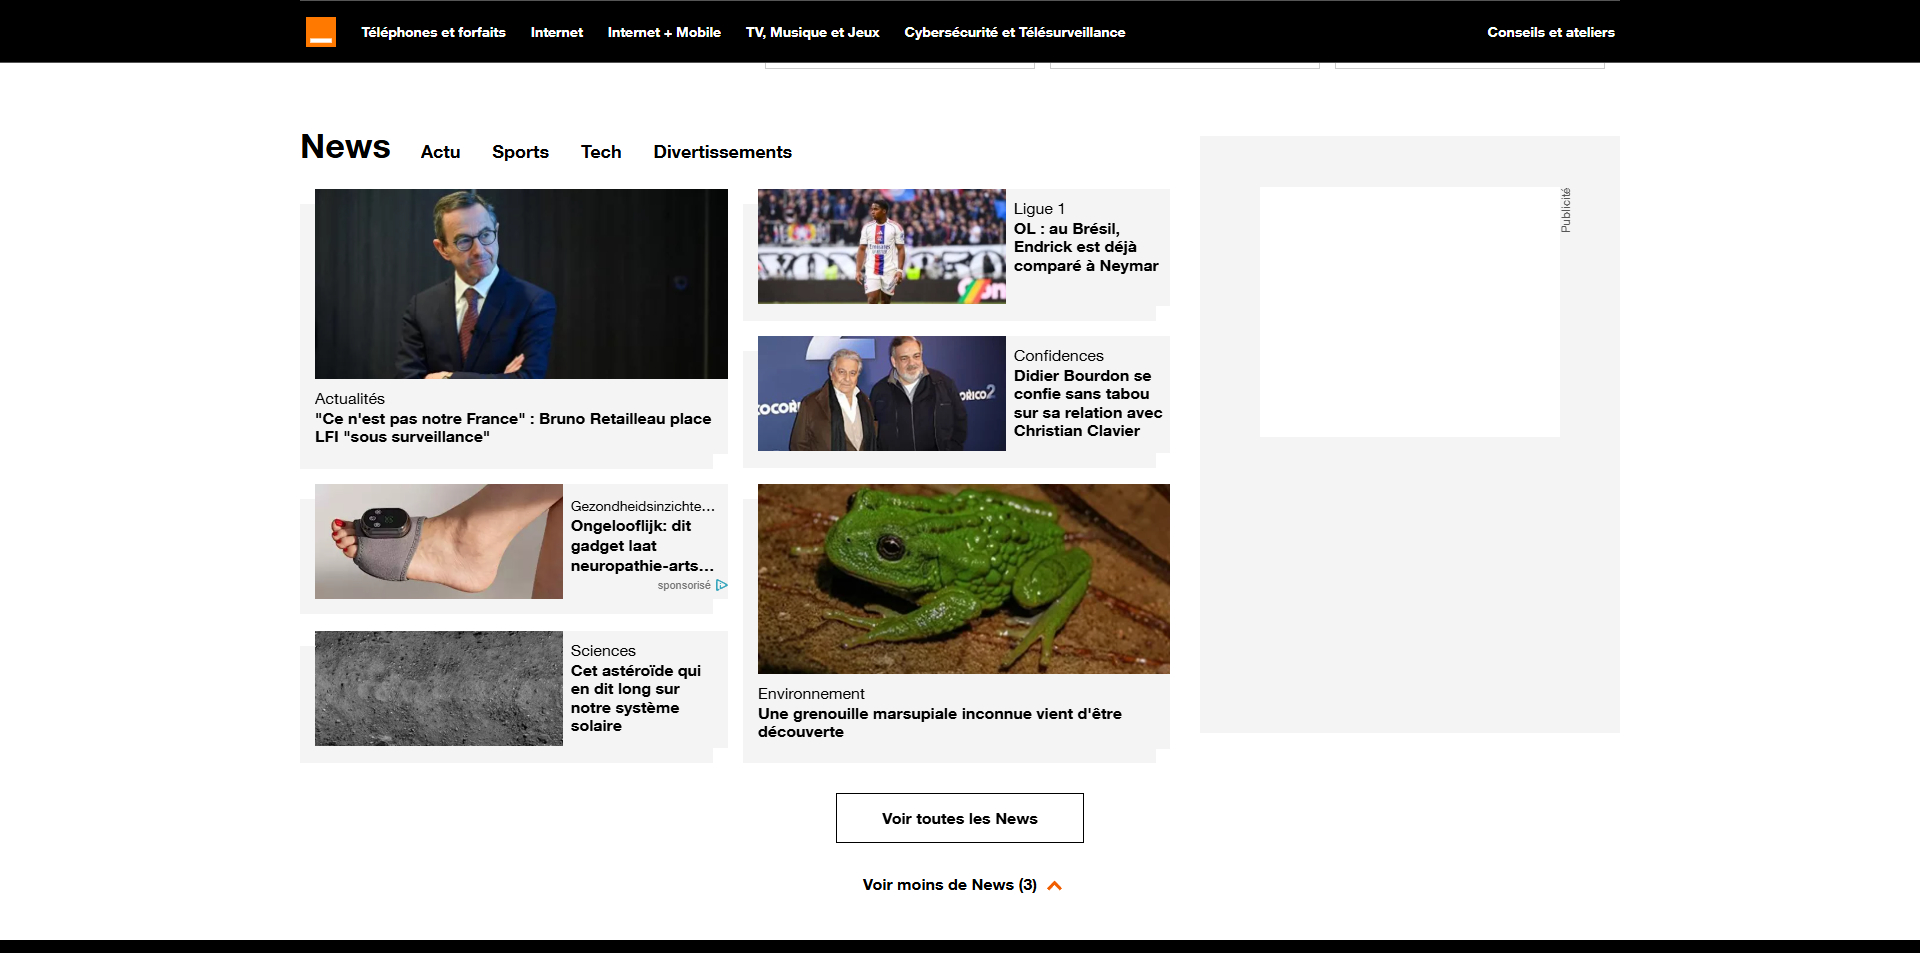This screenshot has width=1920, height=953.
Task: Click the Voir toutes les News button
Action: click(960, 818)
